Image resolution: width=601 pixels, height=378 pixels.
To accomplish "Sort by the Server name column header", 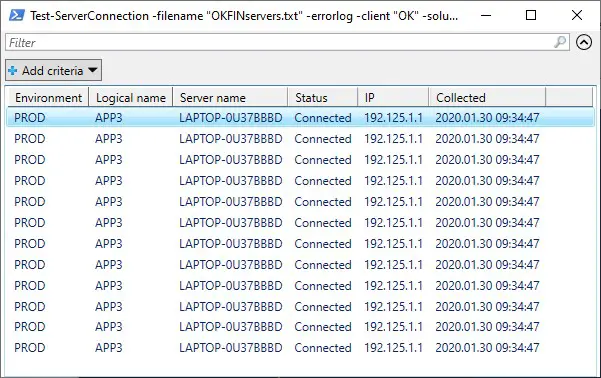I will [x=230, y=98].
